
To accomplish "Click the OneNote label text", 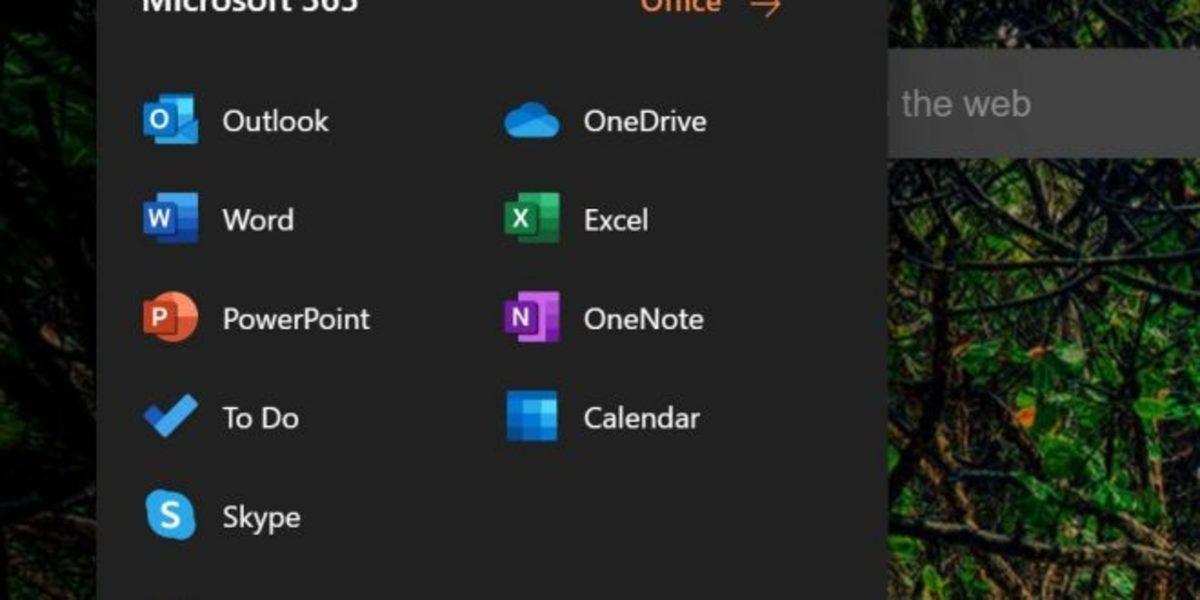I will [x=641, y=318].
